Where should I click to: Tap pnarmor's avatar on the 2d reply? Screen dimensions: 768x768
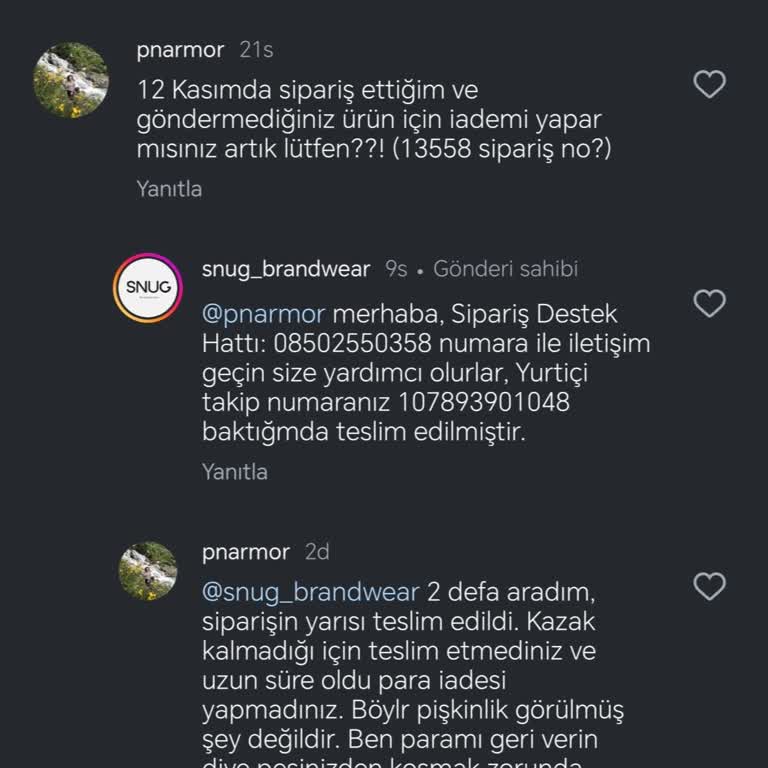(x=148, y=572)
